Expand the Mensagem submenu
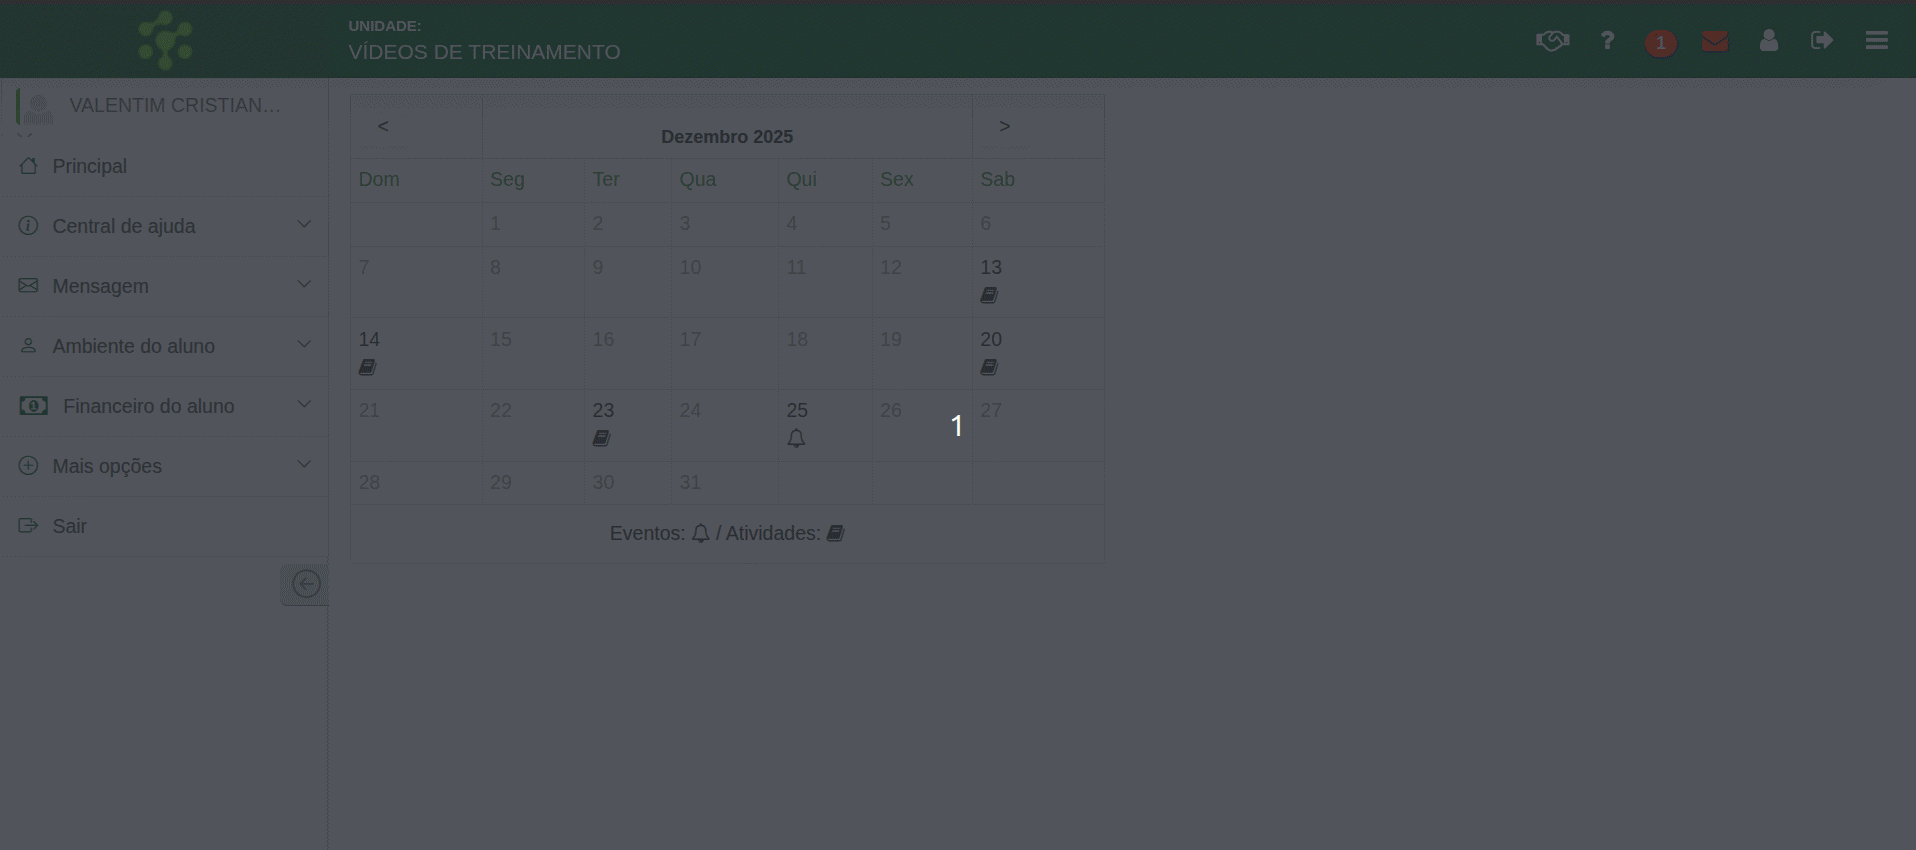This screenshot has height=850, width=1916. point(164,286)
